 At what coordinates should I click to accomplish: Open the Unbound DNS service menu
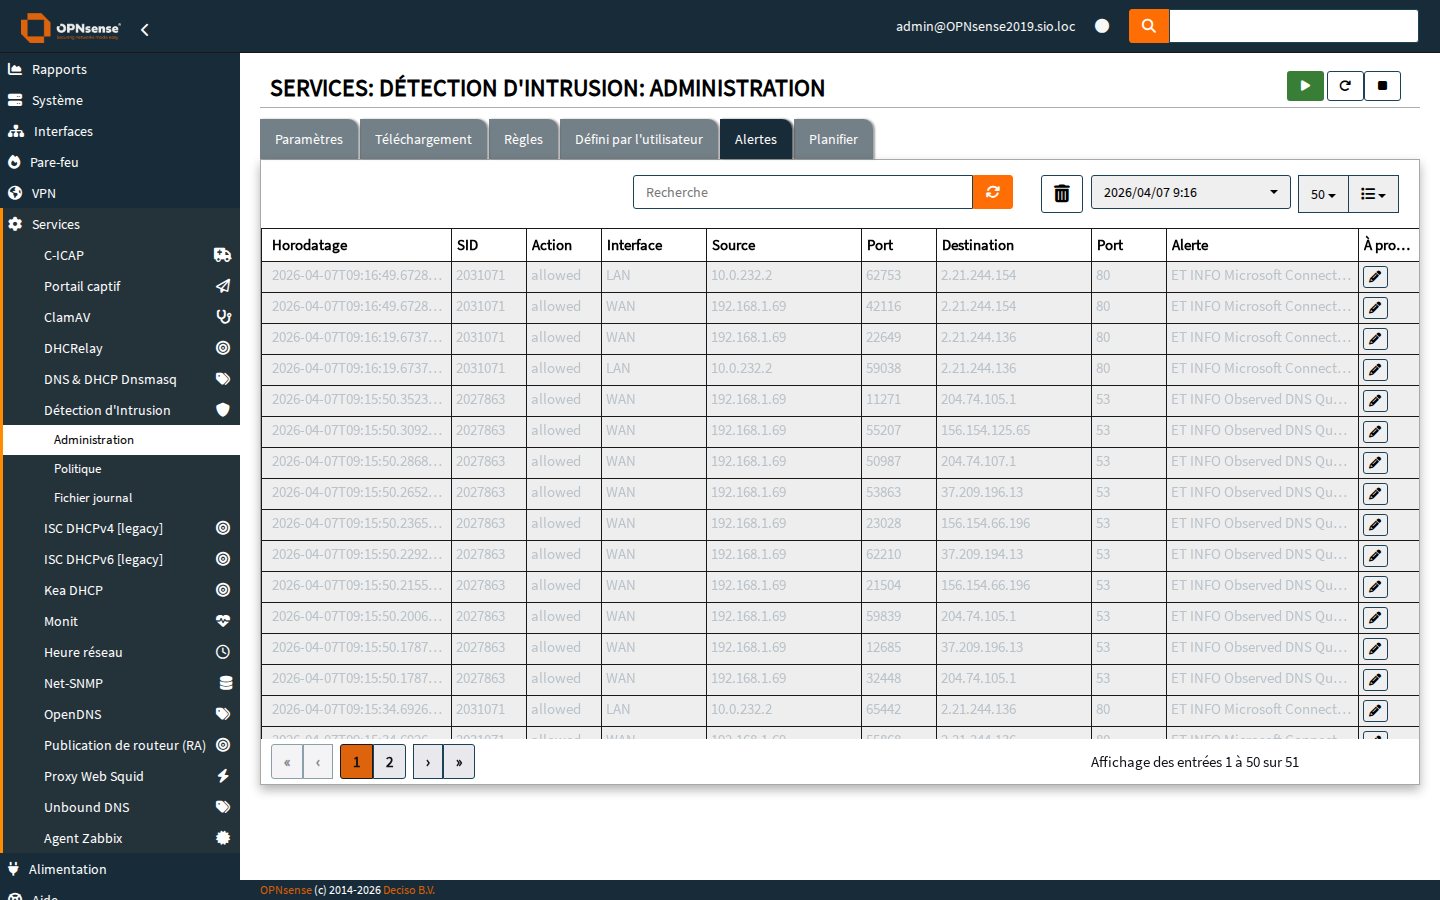tap(122, 807)
